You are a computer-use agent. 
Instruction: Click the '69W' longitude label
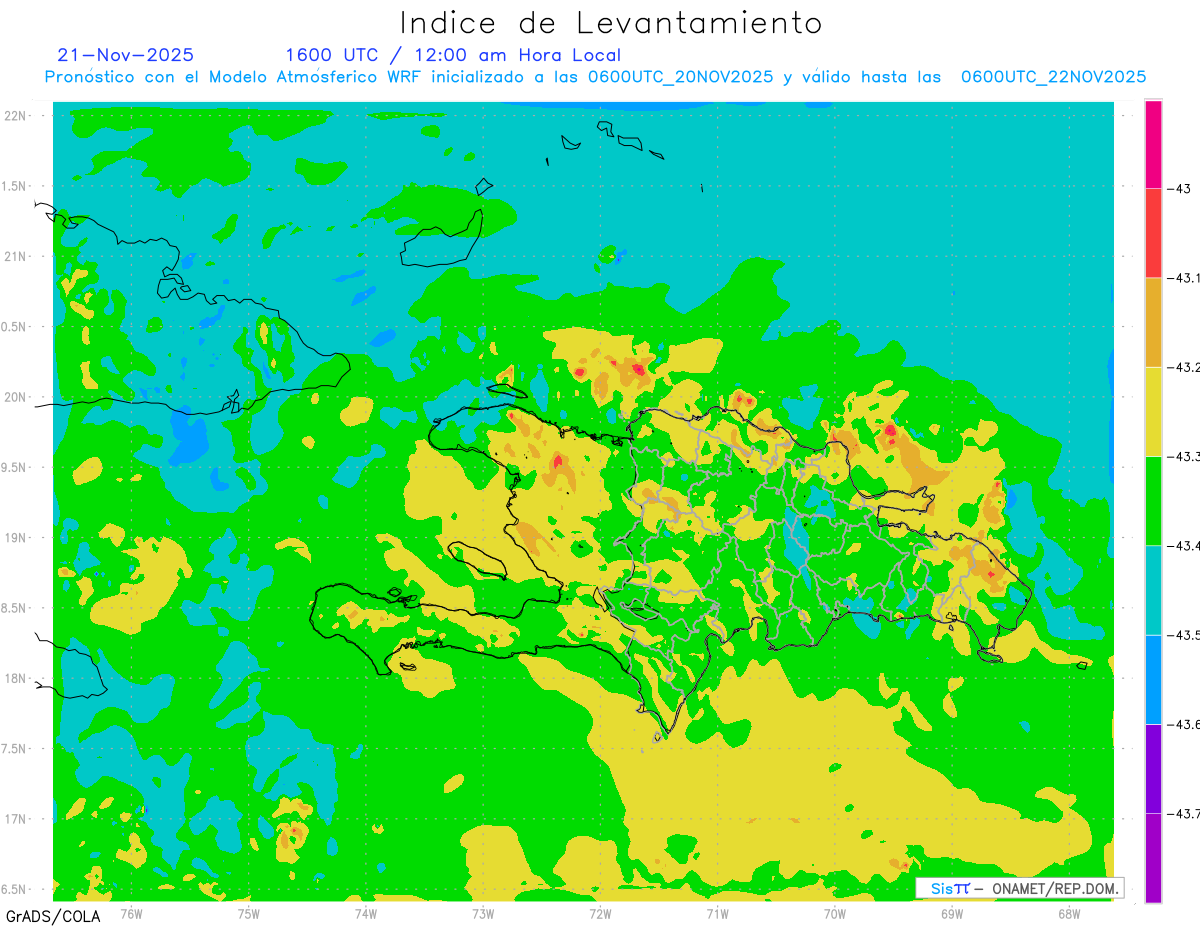(952, 913)
